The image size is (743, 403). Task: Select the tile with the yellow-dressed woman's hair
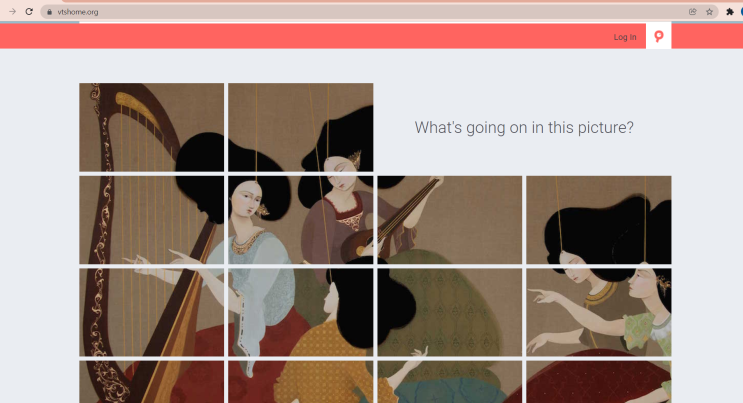300,312
